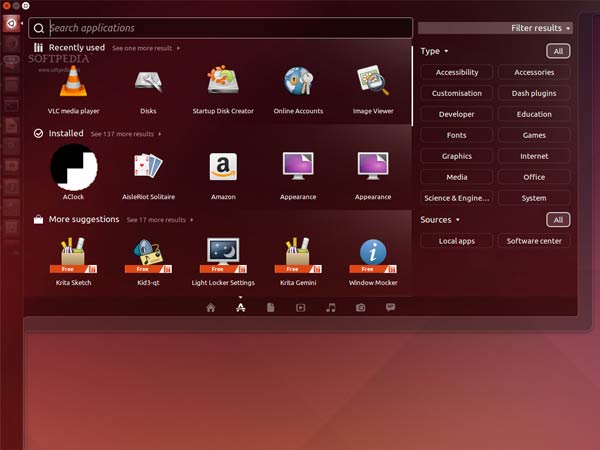The height and width of the screenshot is (450, 600).
Task: Click the All button for Type
Action: [558, 51]
